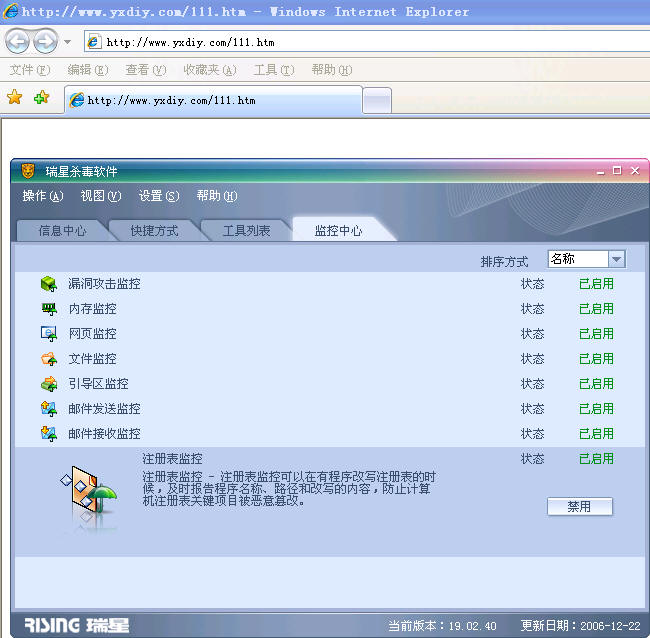Switch to the 信息中心 tab
This screenshot has width=650, height=638.
coord(63,230)
